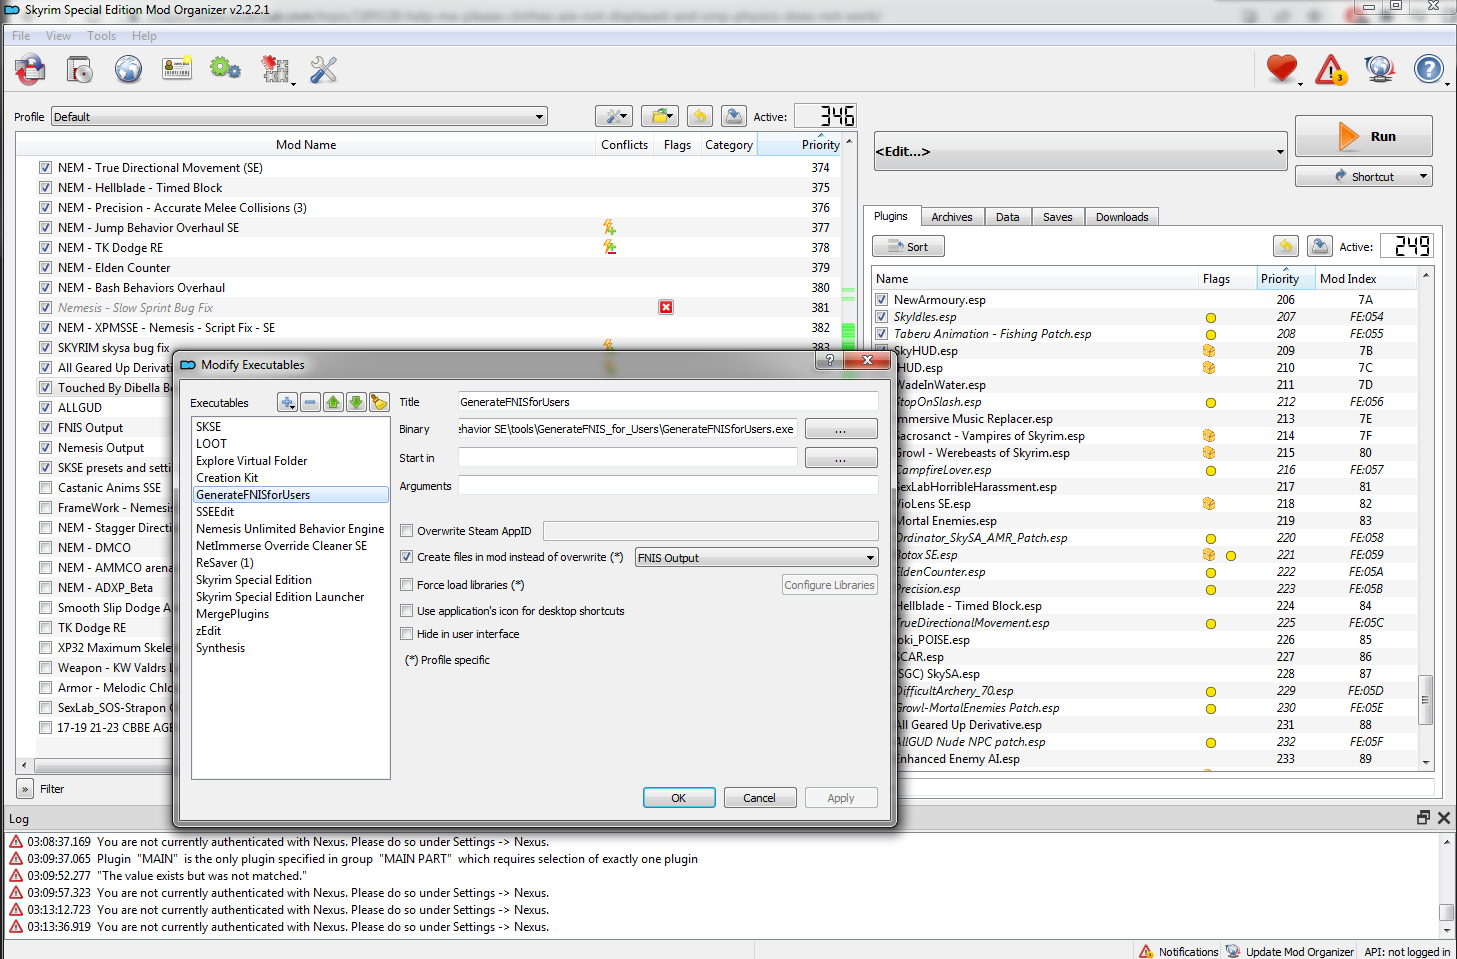This screenshot has width=1457, height=959.
Task: Check Use application's icon for desktop shortcuts
Action: click(x=407, y=611)
